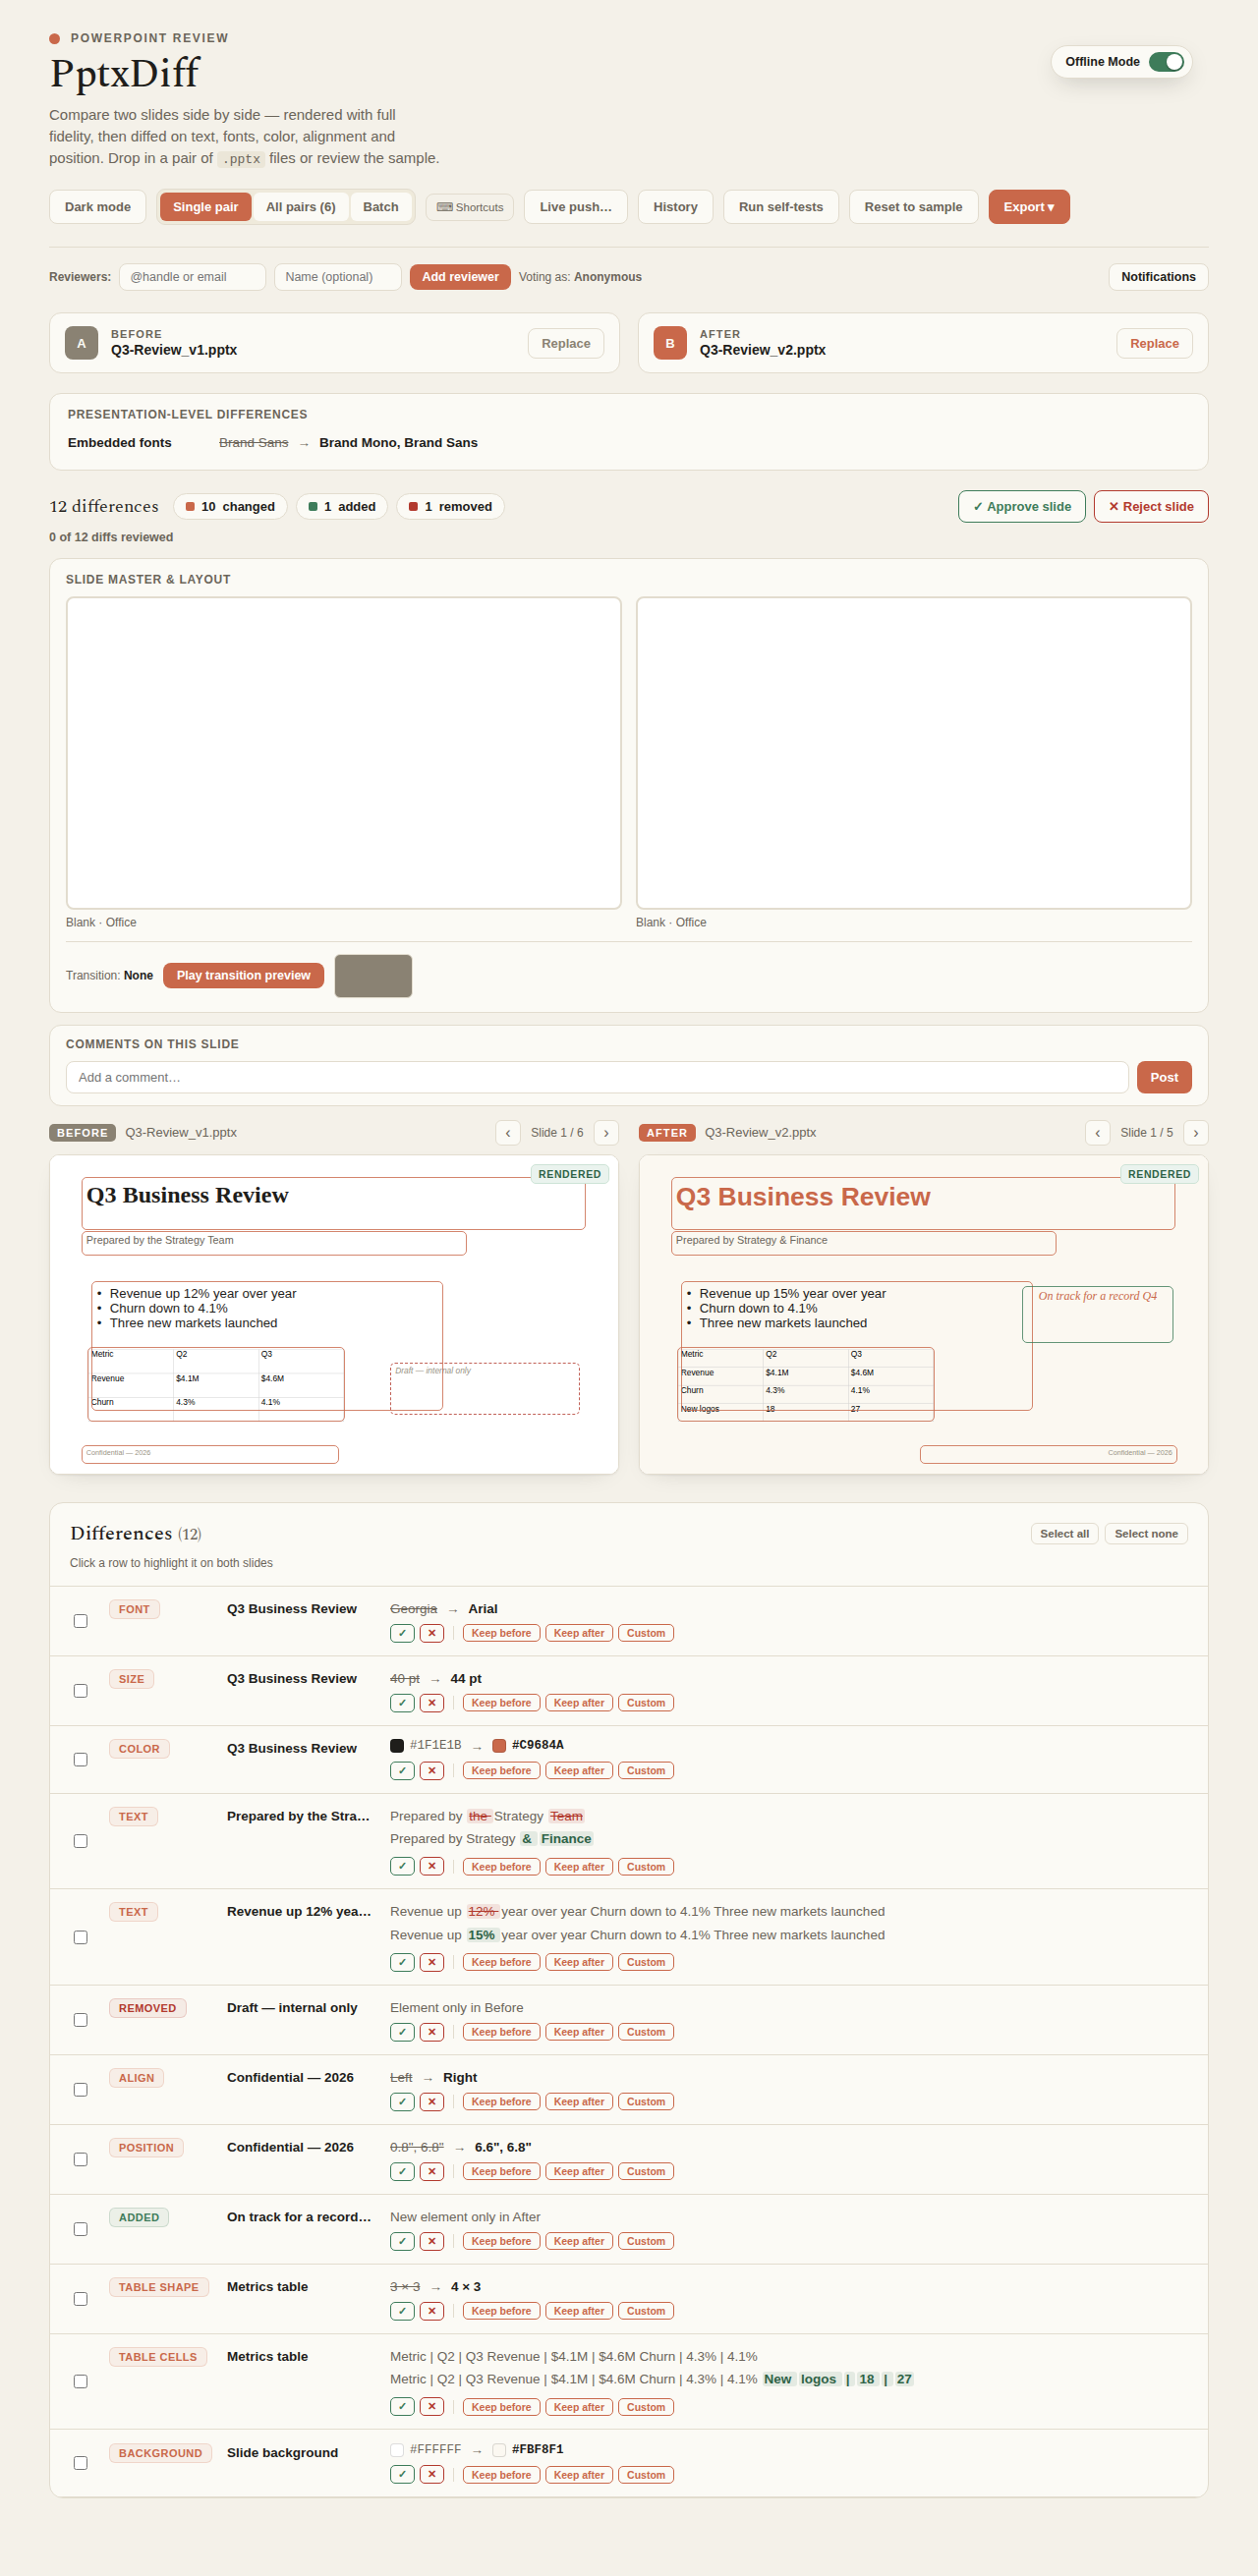The height and width of the screenshot is (2576, 1258).
Task: Post the slide comment
Action: tap(1163, 1077)
